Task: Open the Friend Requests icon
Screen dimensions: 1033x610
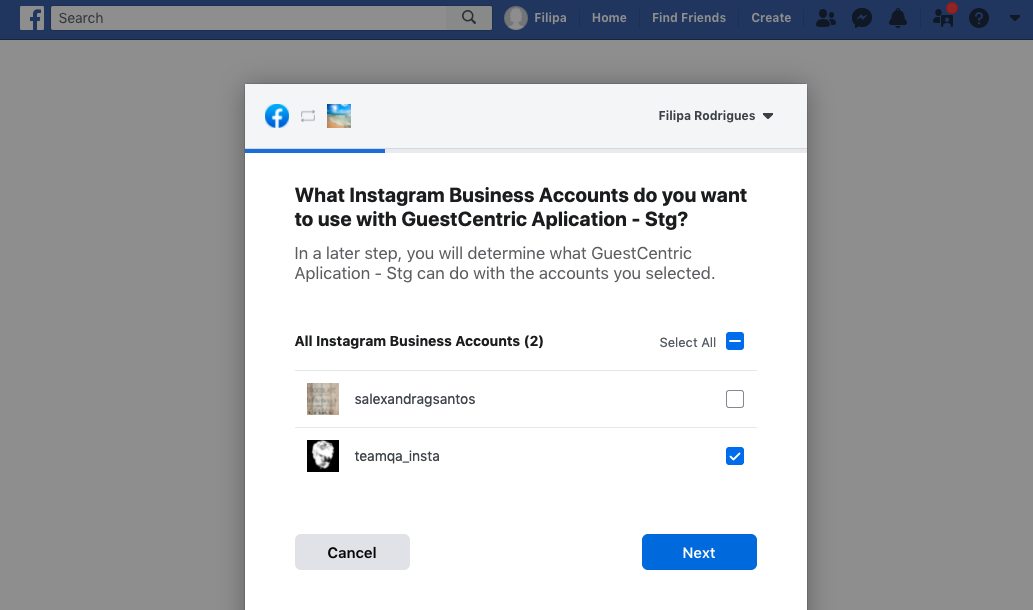Action: click(825, 18)
